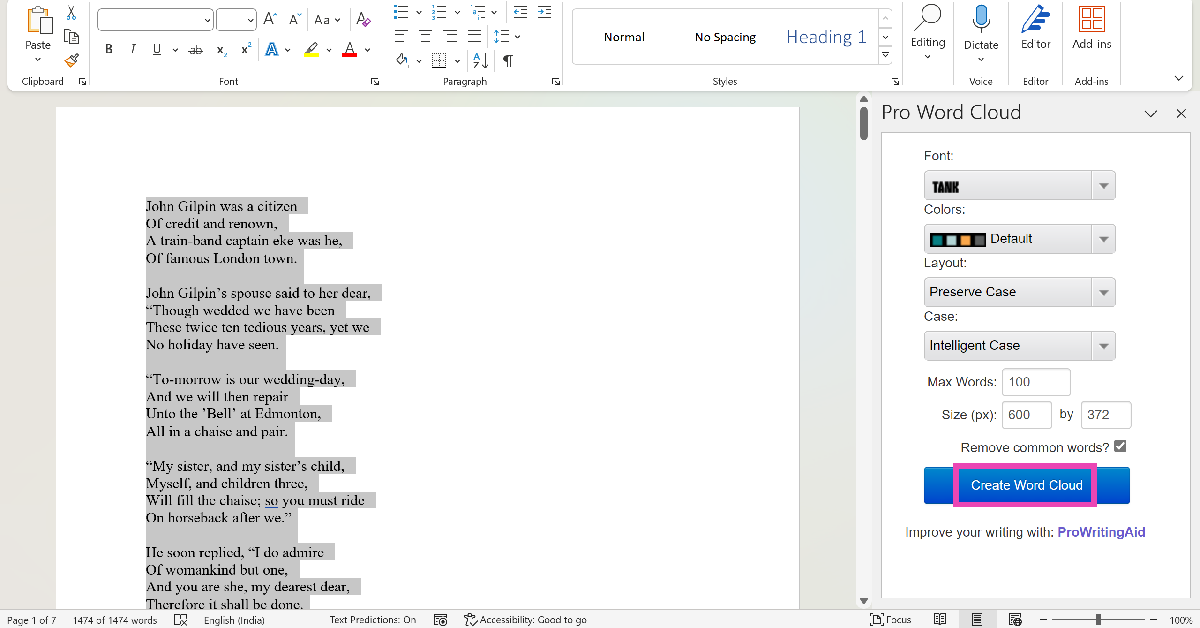The height and width of the screenshot is (628, 1200).
Task: Open the Intelligent Case dropdown
Action: click(1019, 346)
